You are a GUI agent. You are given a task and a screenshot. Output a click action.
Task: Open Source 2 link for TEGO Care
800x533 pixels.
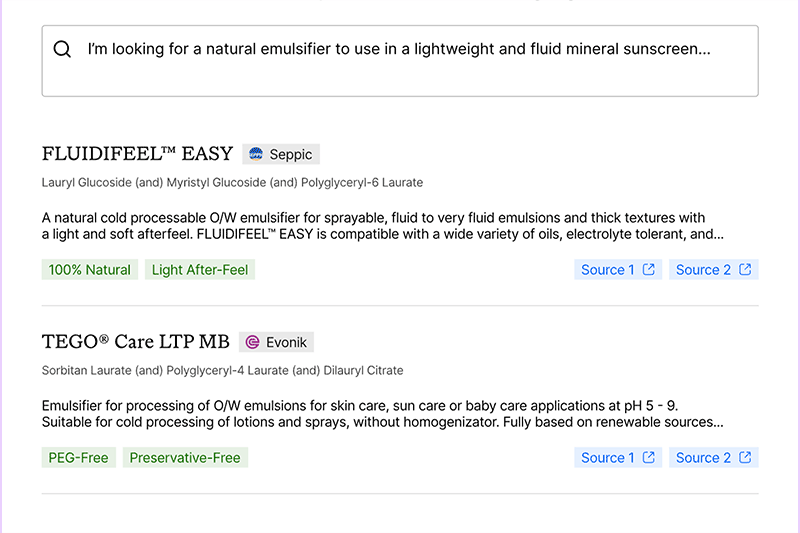tap(714, 458)
